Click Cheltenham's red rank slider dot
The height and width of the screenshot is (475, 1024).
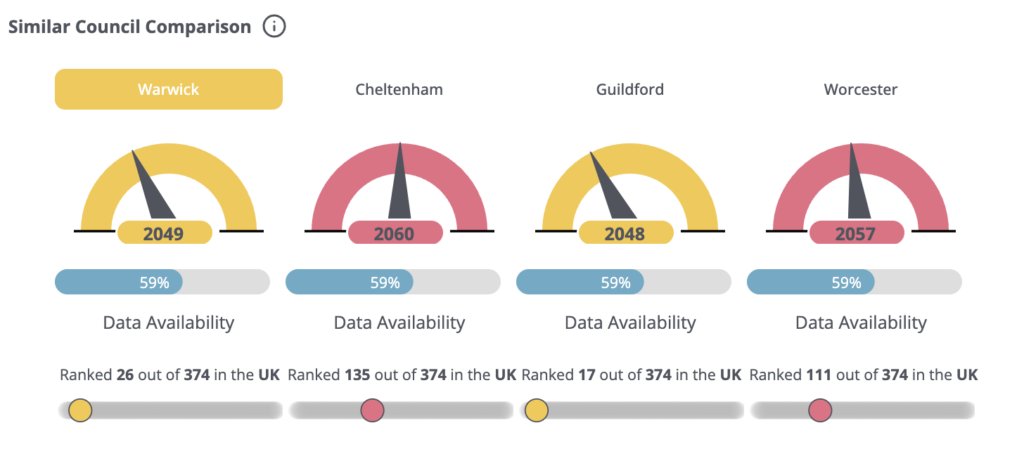pos(372,410)
